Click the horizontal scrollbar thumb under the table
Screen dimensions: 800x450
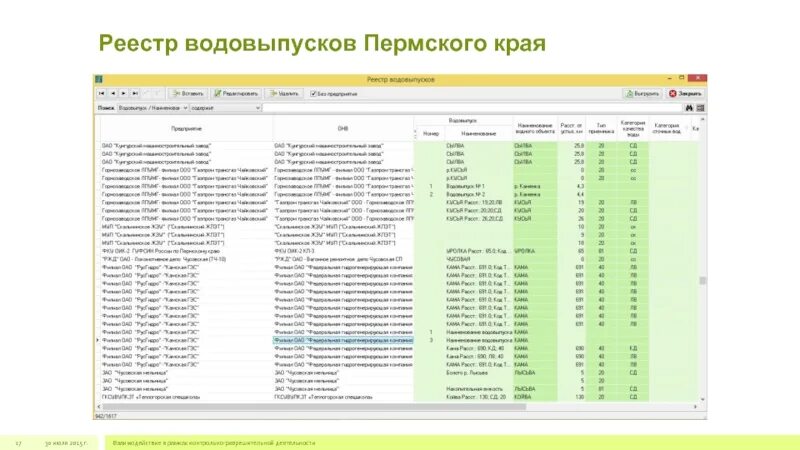point(314,407)
